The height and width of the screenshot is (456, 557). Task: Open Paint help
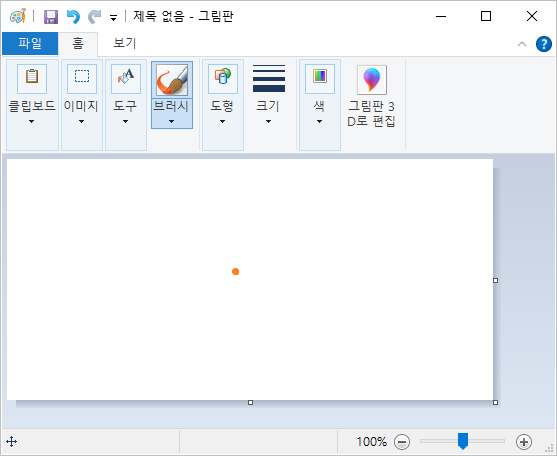[544, 44]
